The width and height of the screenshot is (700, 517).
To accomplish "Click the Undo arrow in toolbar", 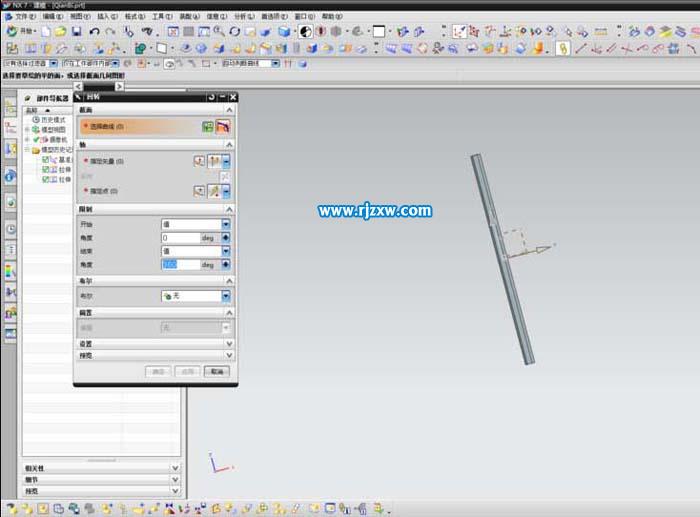I will [x=94, y=32].
